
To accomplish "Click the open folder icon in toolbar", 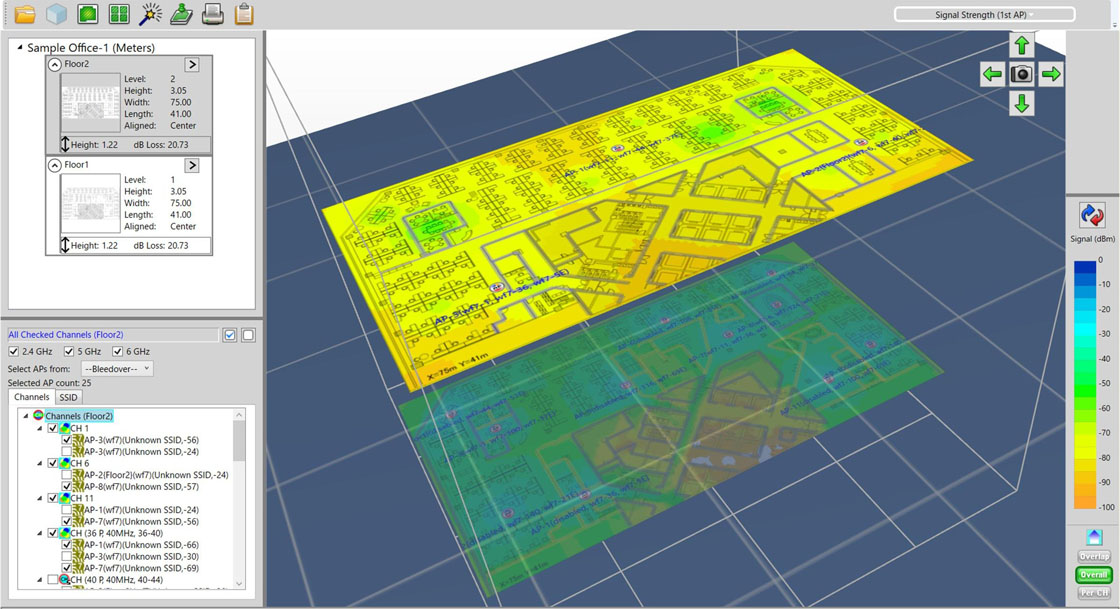I will pyautogui.click(x=24, y=14).
